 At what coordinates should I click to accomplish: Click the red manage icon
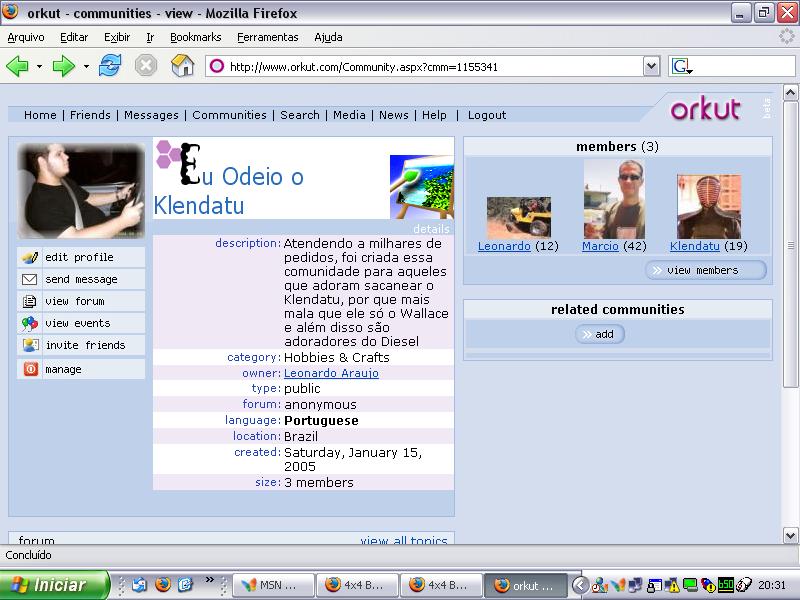pos(31,369)
